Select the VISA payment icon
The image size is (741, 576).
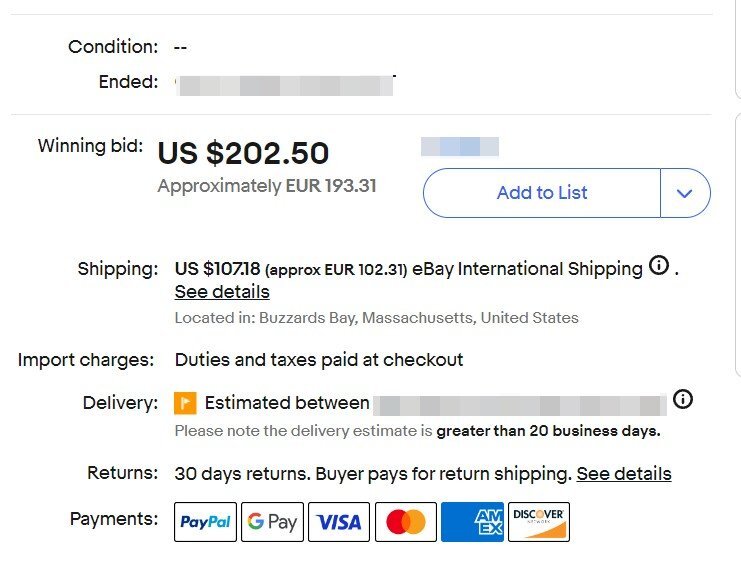point(339,522)
